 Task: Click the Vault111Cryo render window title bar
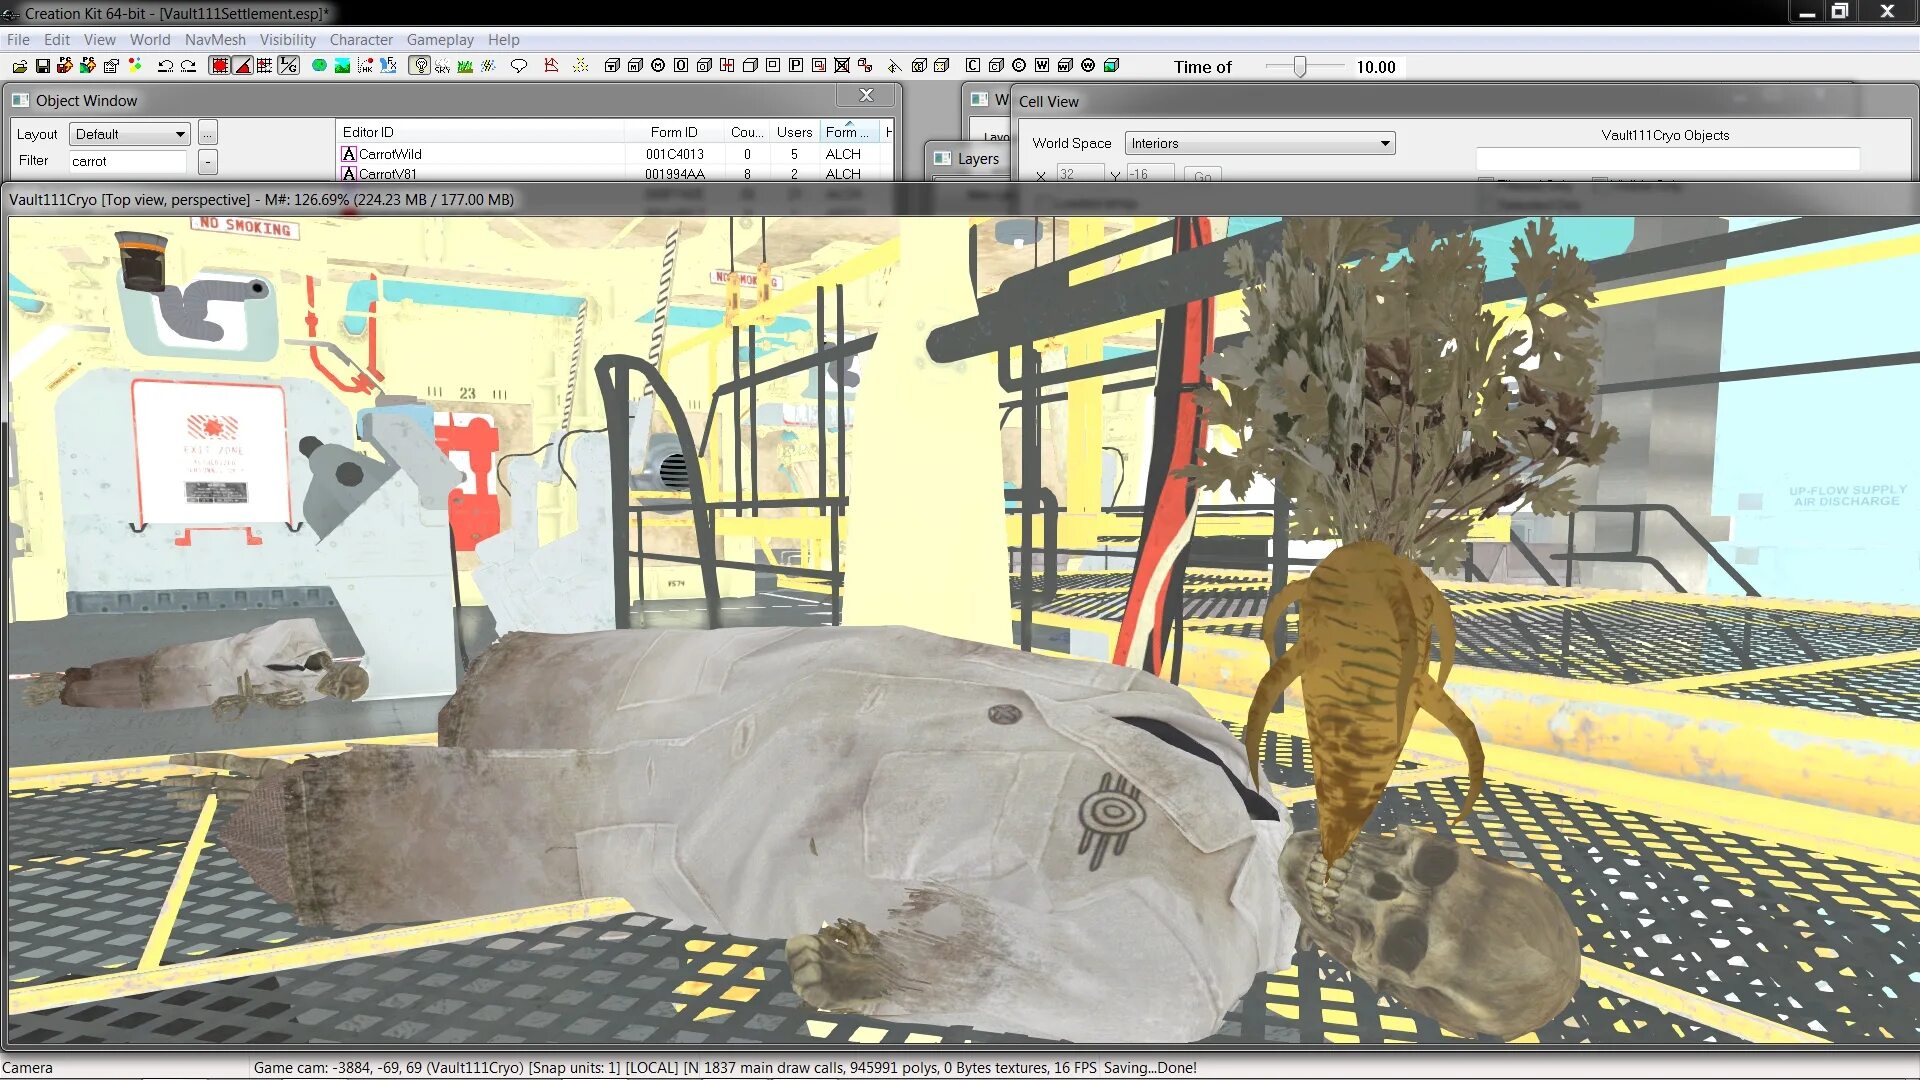960,200
